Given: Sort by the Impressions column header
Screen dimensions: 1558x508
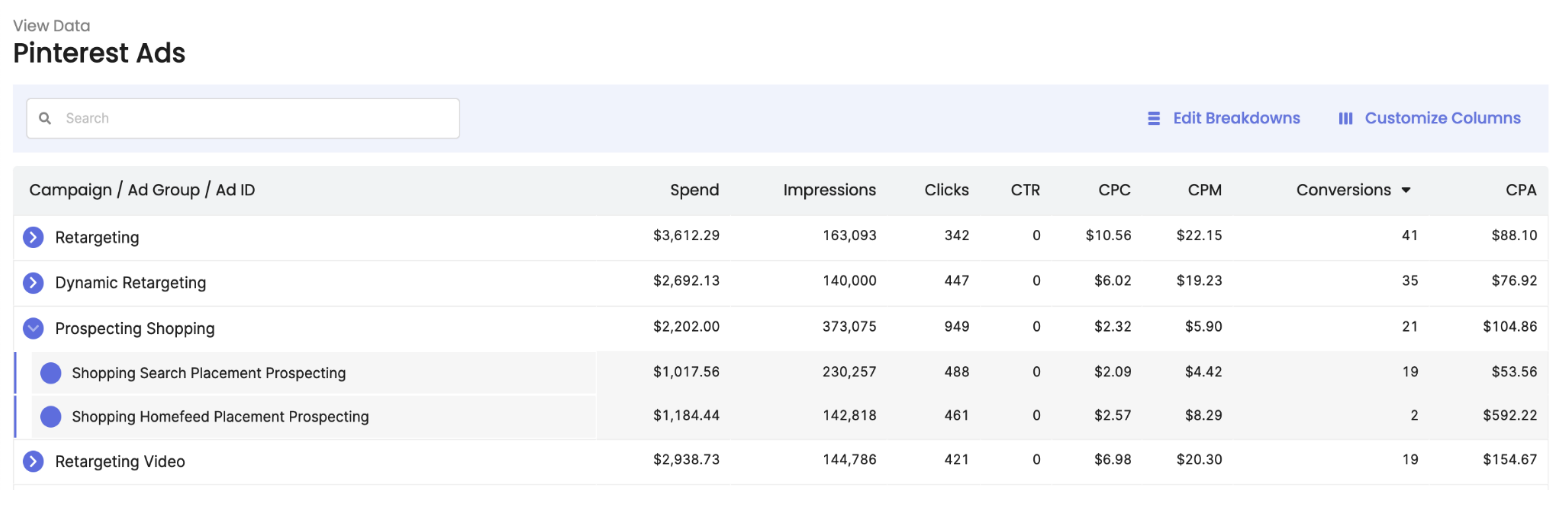Looking at the screenshot, I should click(x=829, y=190).
